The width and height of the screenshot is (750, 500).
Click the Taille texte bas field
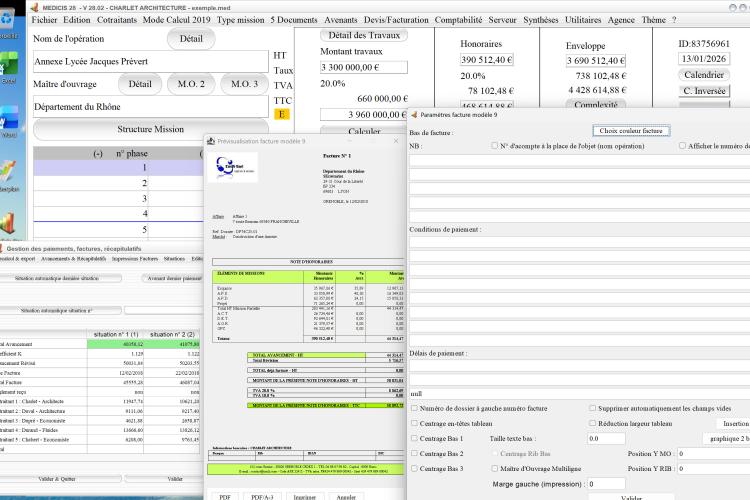pyautogui.click(x=606, y=438)
